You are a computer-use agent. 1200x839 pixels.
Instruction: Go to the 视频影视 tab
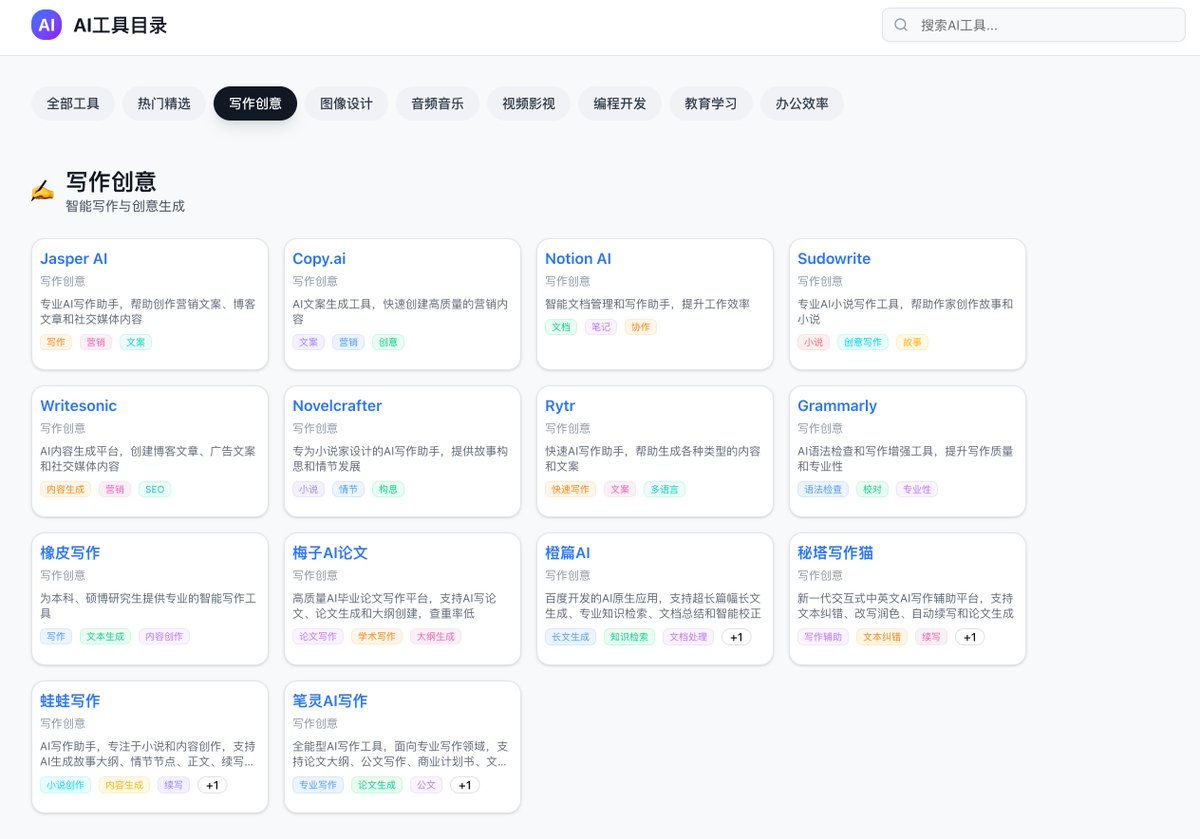(x=528, y=103)
